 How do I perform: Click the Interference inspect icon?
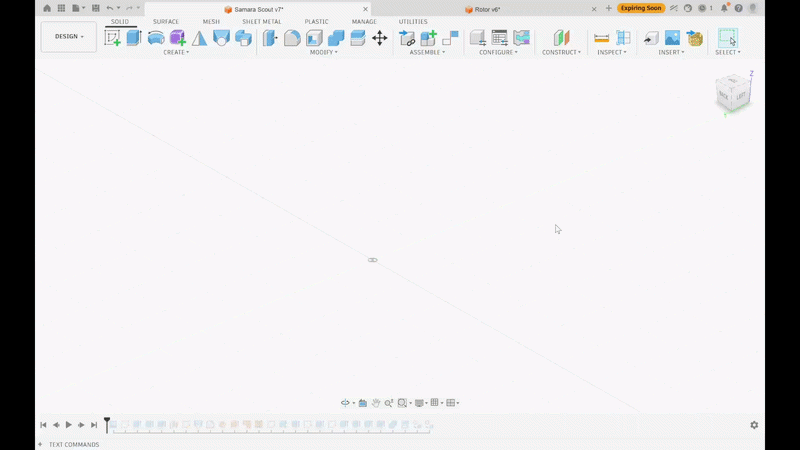623,38
